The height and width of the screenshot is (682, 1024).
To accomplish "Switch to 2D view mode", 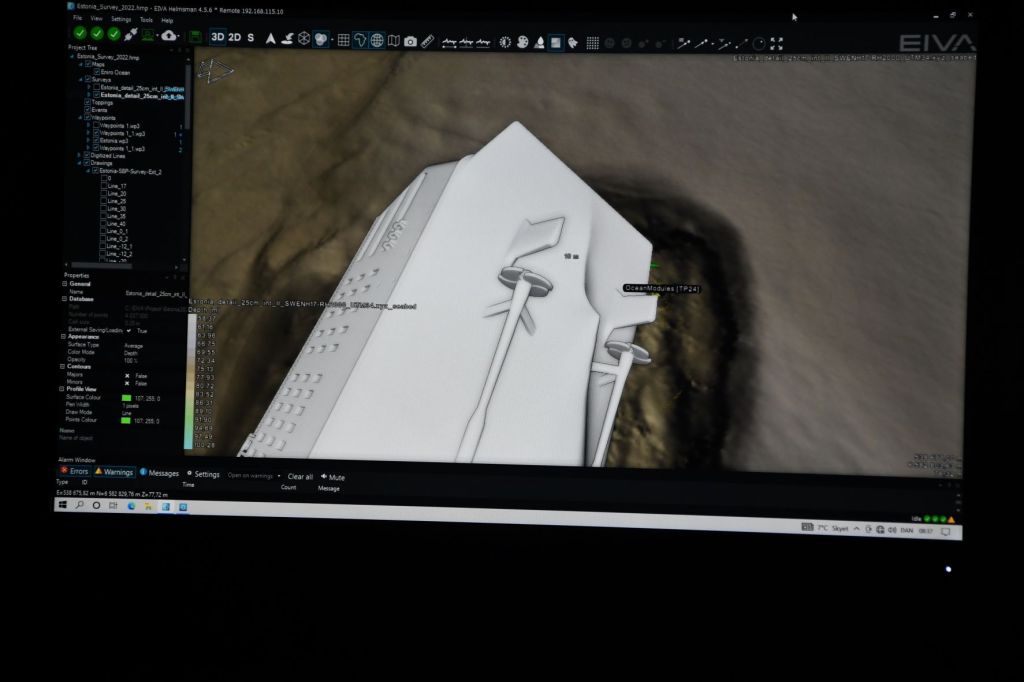I will click(234, 38).
